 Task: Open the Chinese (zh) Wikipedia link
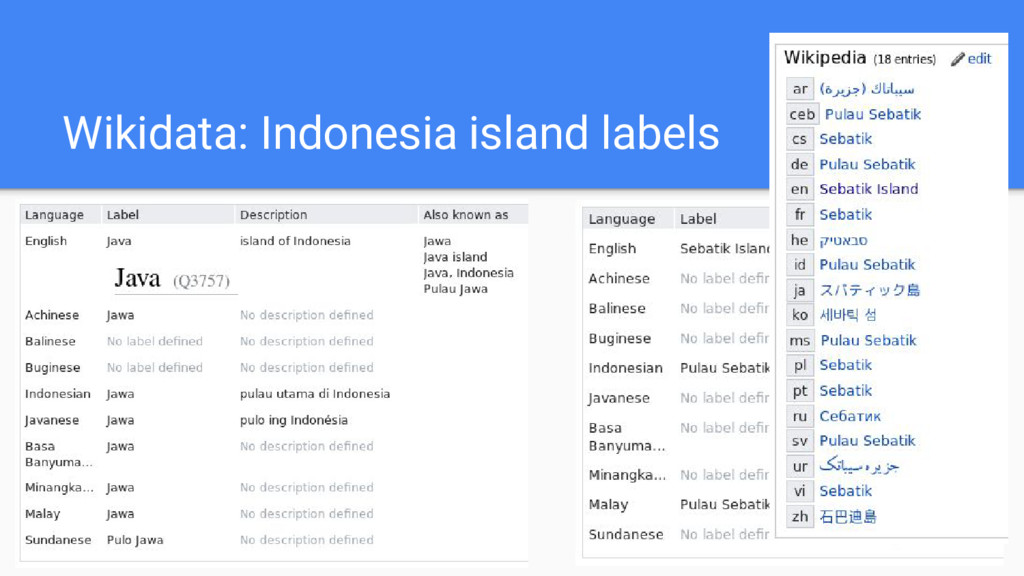click(x=848, y=517)
